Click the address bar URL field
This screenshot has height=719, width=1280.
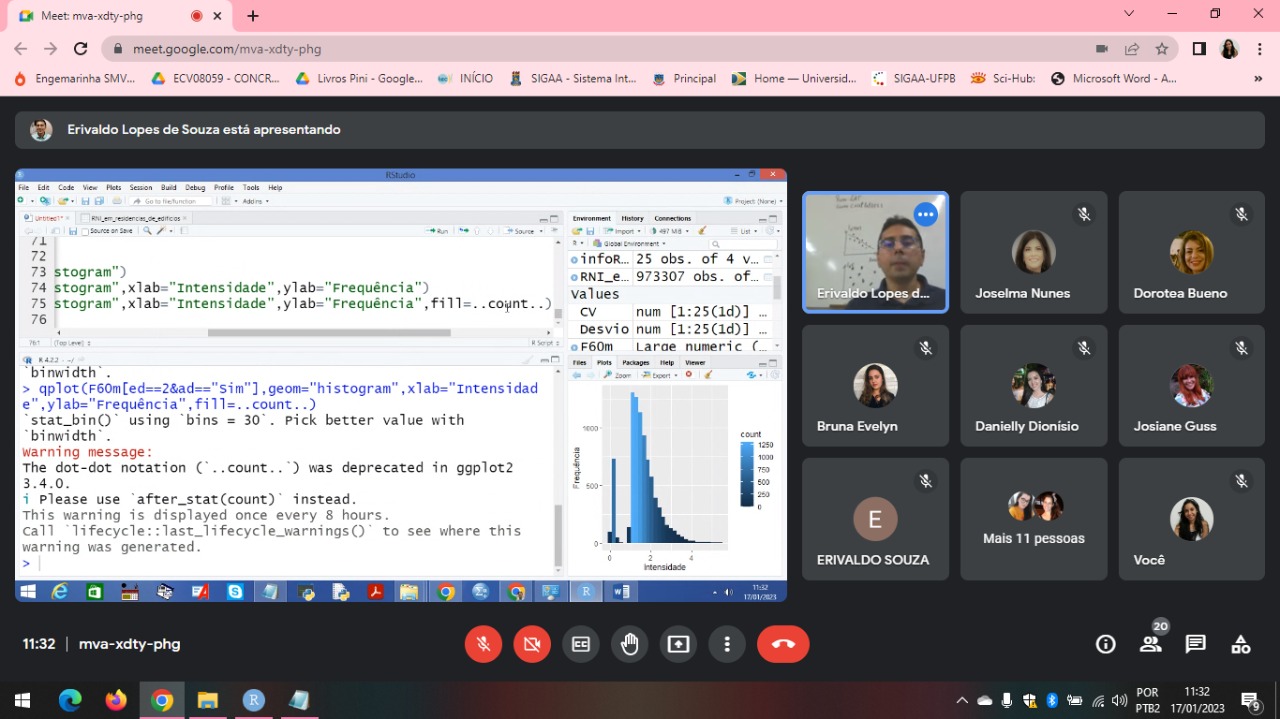pyautogui.click(x=600, y=49)
